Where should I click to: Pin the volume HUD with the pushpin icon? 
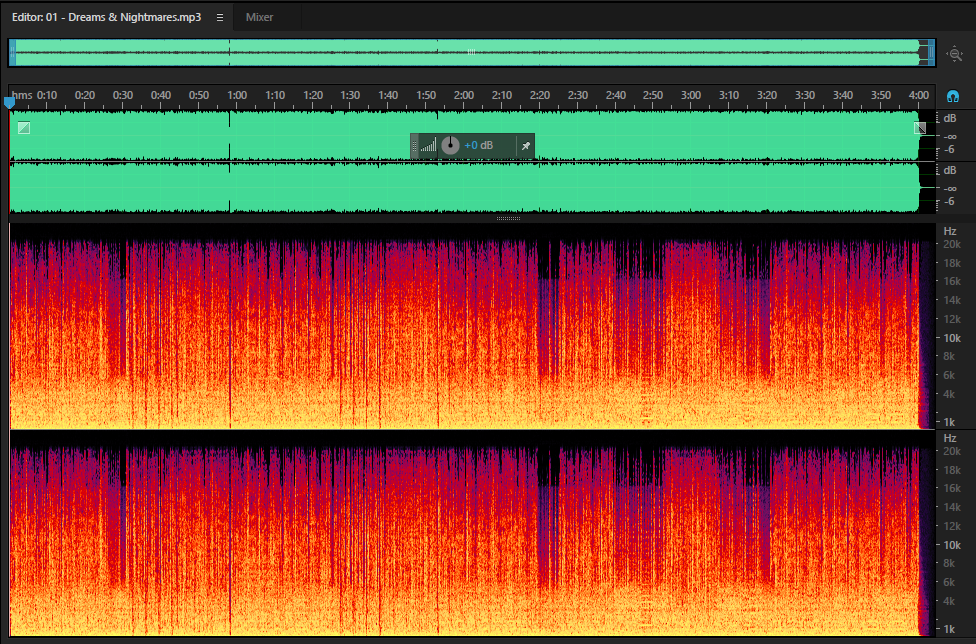526,146
